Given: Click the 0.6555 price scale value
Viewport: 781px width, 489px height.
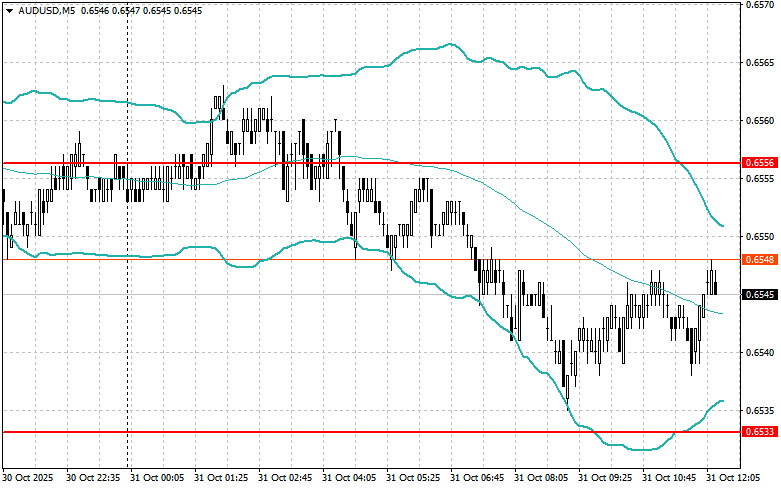Looking at the screenshot, I should (760, 178).
